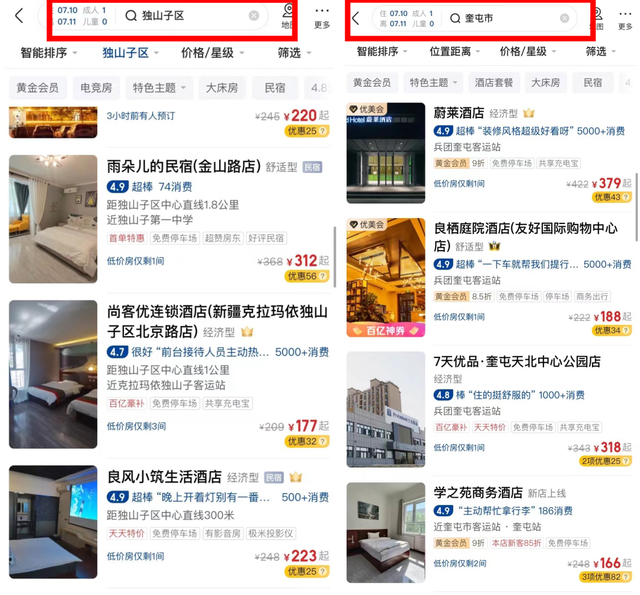Toggle the 电竞房 filter chip
Image resolution: width=640 pixels, height=595 pixels.
click(x=96, y=88)
